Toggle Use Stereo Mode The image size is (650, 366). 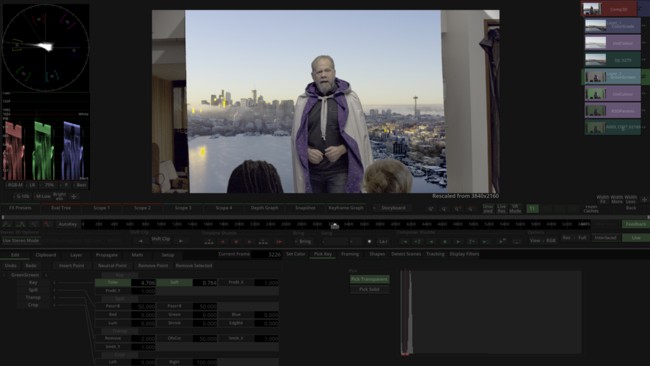pyautogui.click(x=21, y=240)
